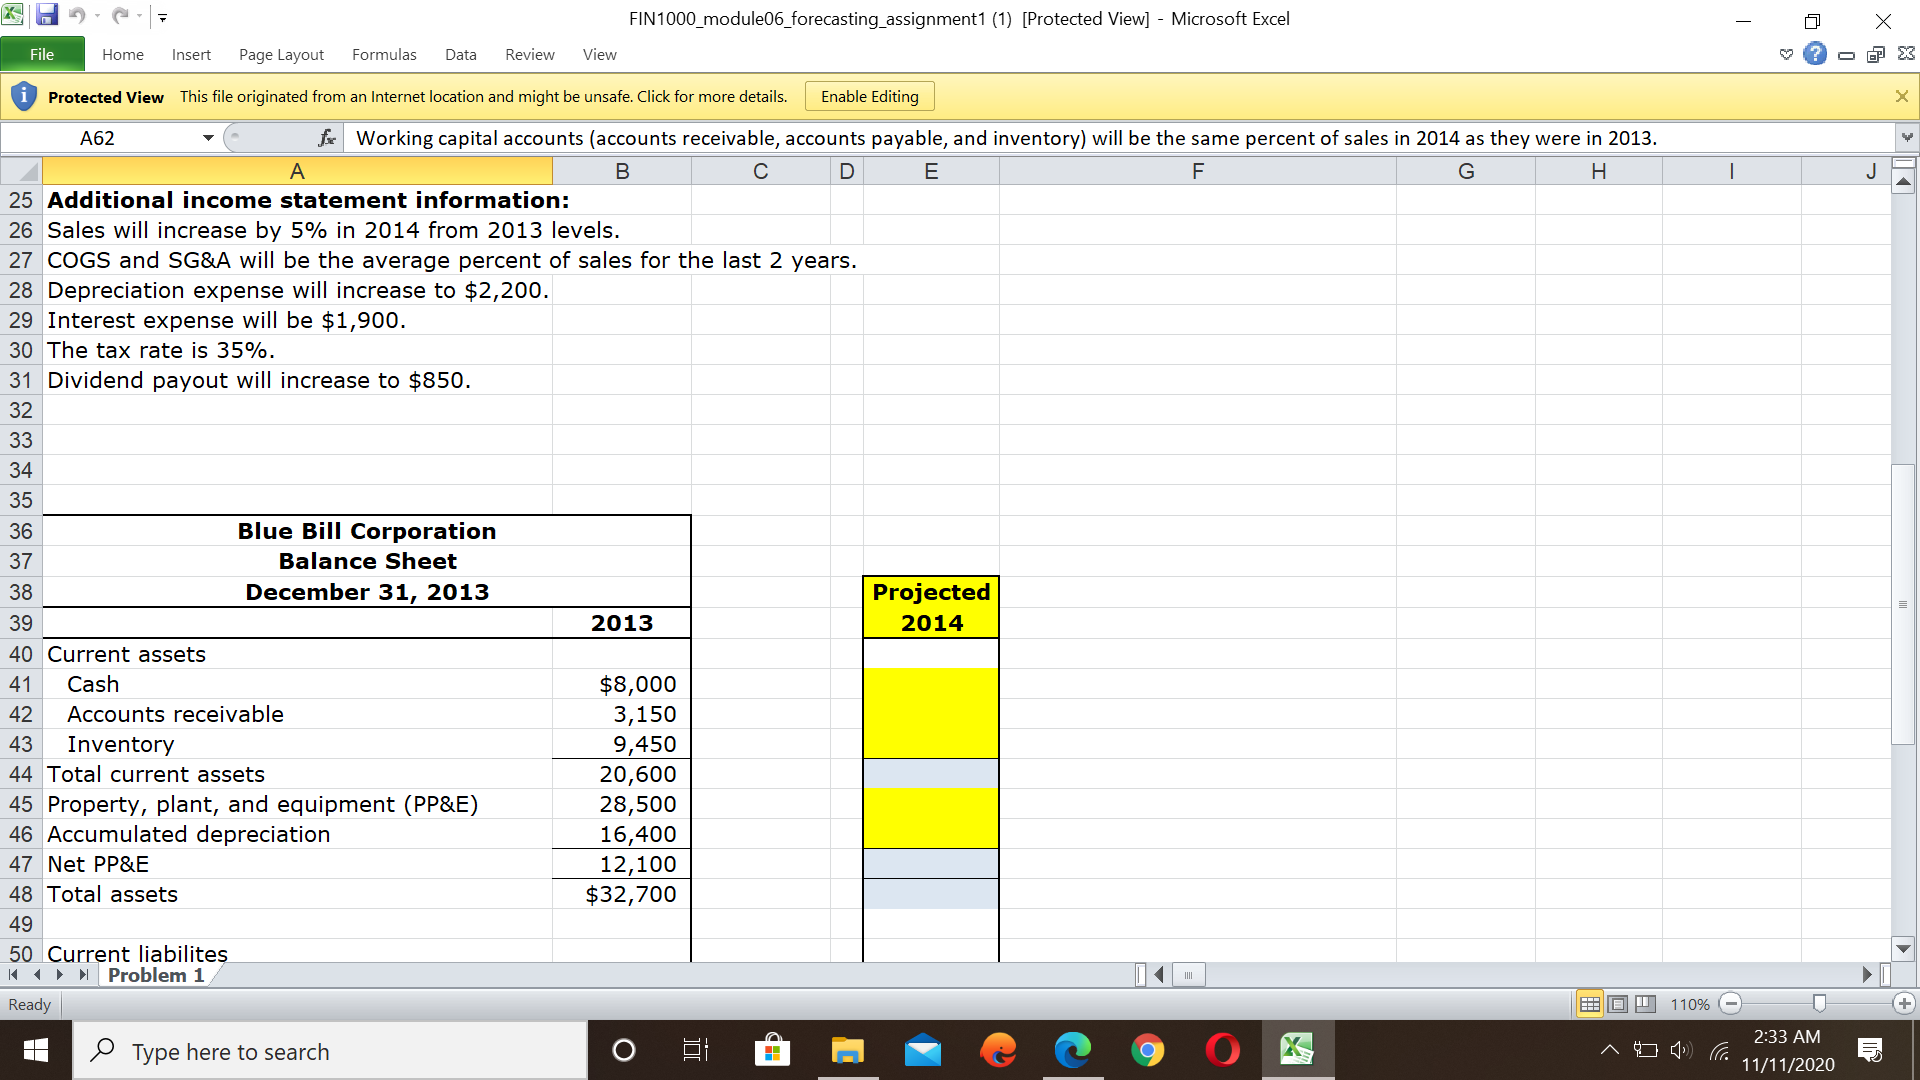Click the Windows taskbar search box
Viewport: 1920px width, 1080px height.
(330, 1051)
